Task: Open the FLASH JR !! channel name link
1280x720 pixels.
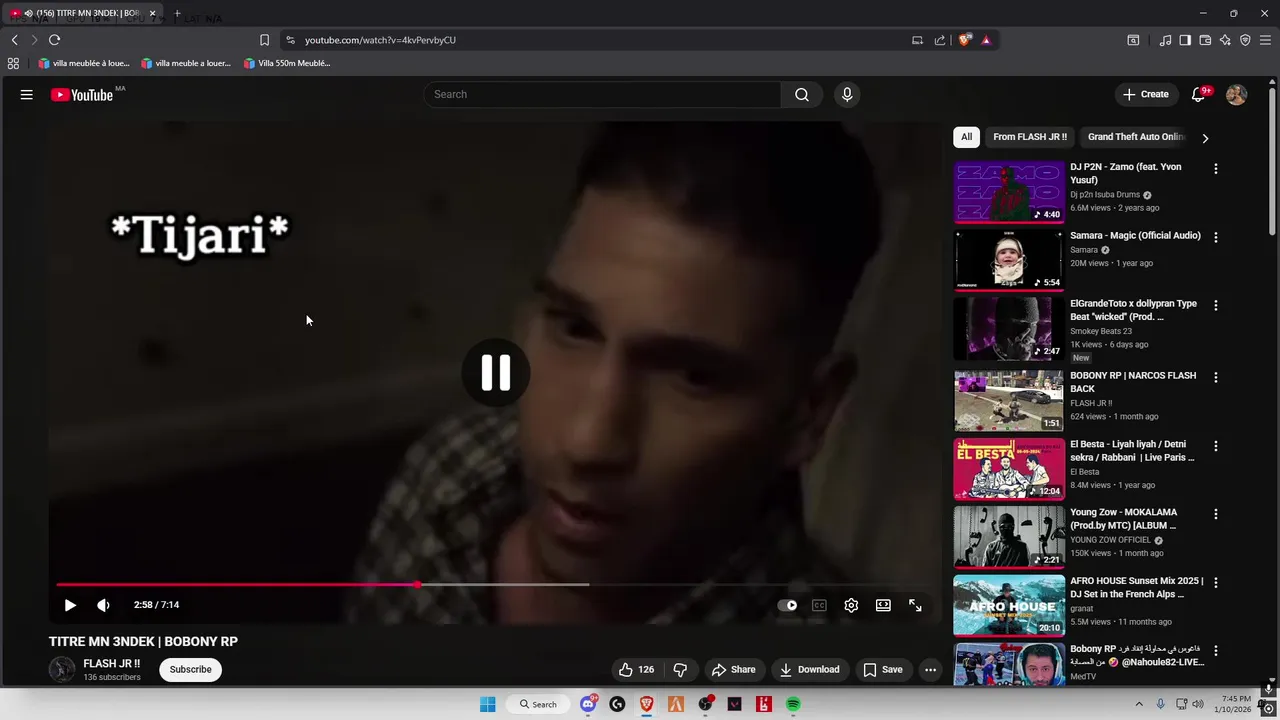Action: point(111,664)
